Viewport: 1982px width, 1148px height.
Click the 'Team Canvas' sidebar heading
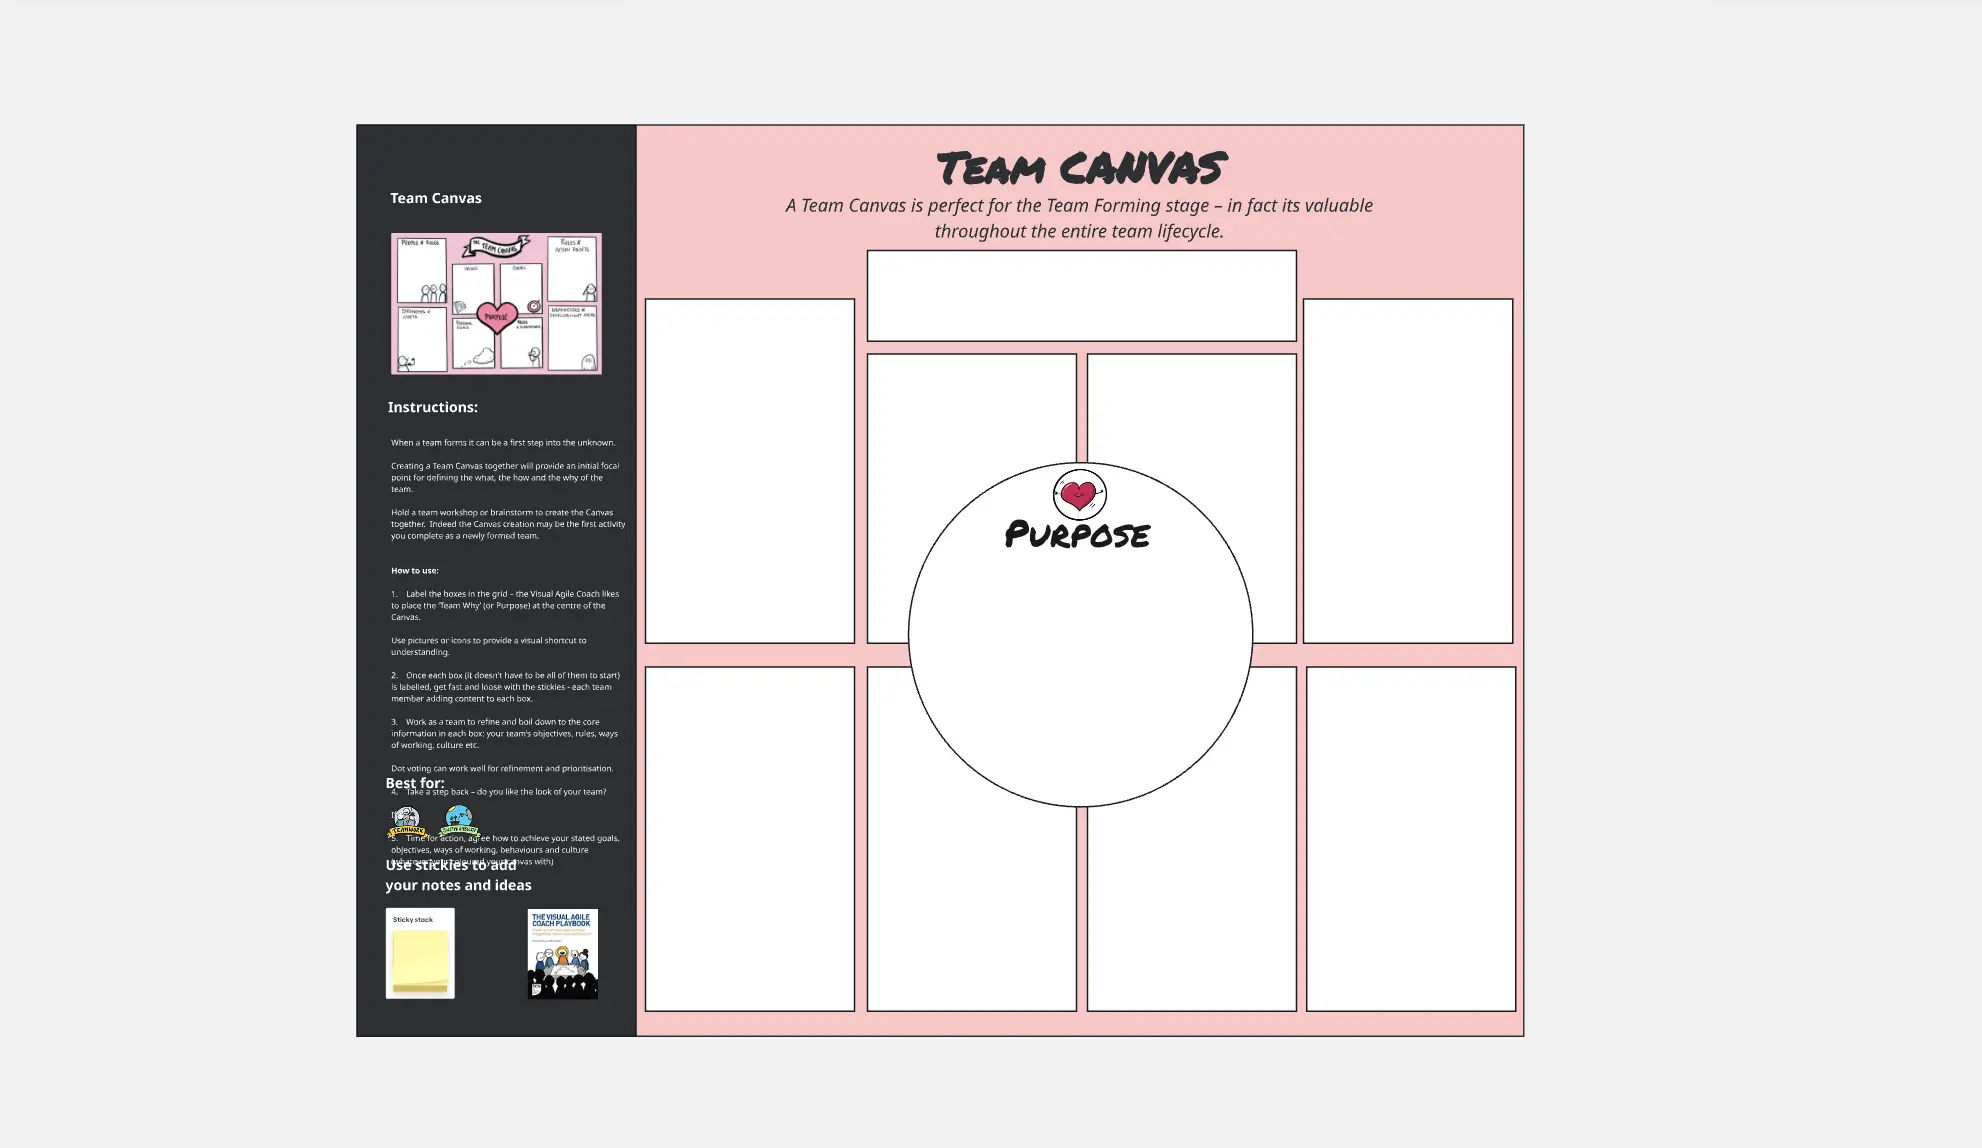[436, 198]
